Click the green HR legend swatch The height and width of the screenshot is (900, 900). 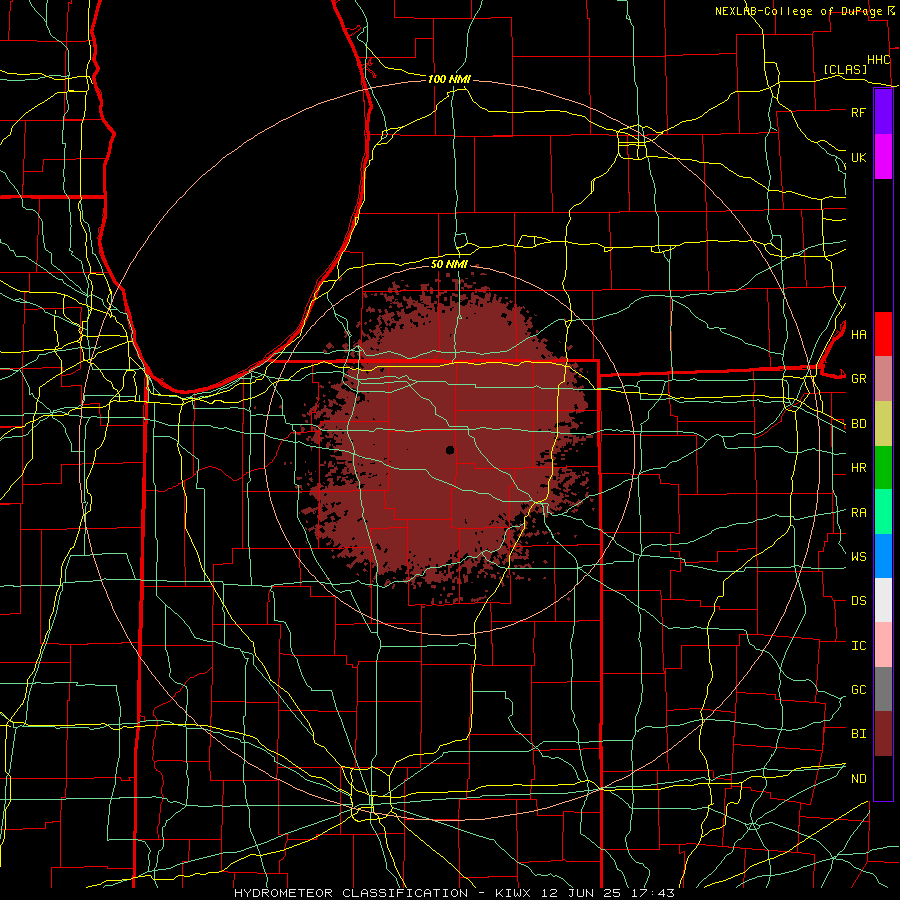coord(883,468)
